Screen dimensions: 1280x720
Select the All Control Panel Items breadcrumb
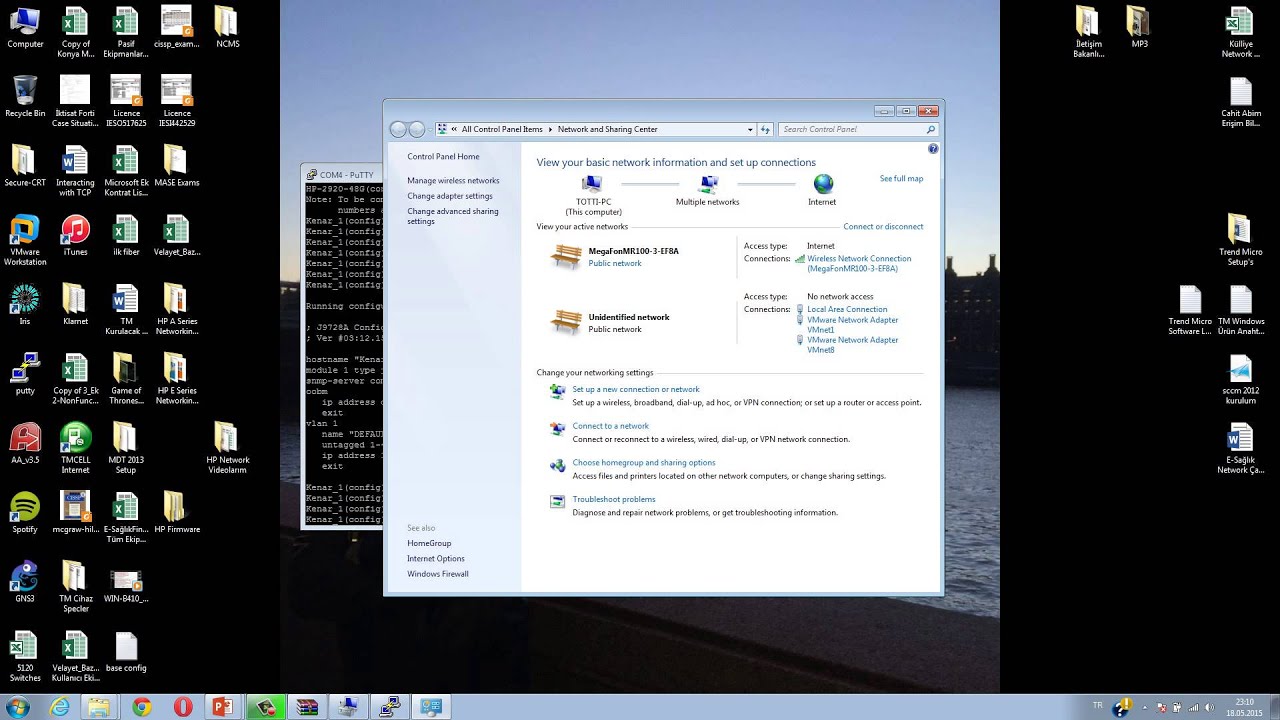502,129
